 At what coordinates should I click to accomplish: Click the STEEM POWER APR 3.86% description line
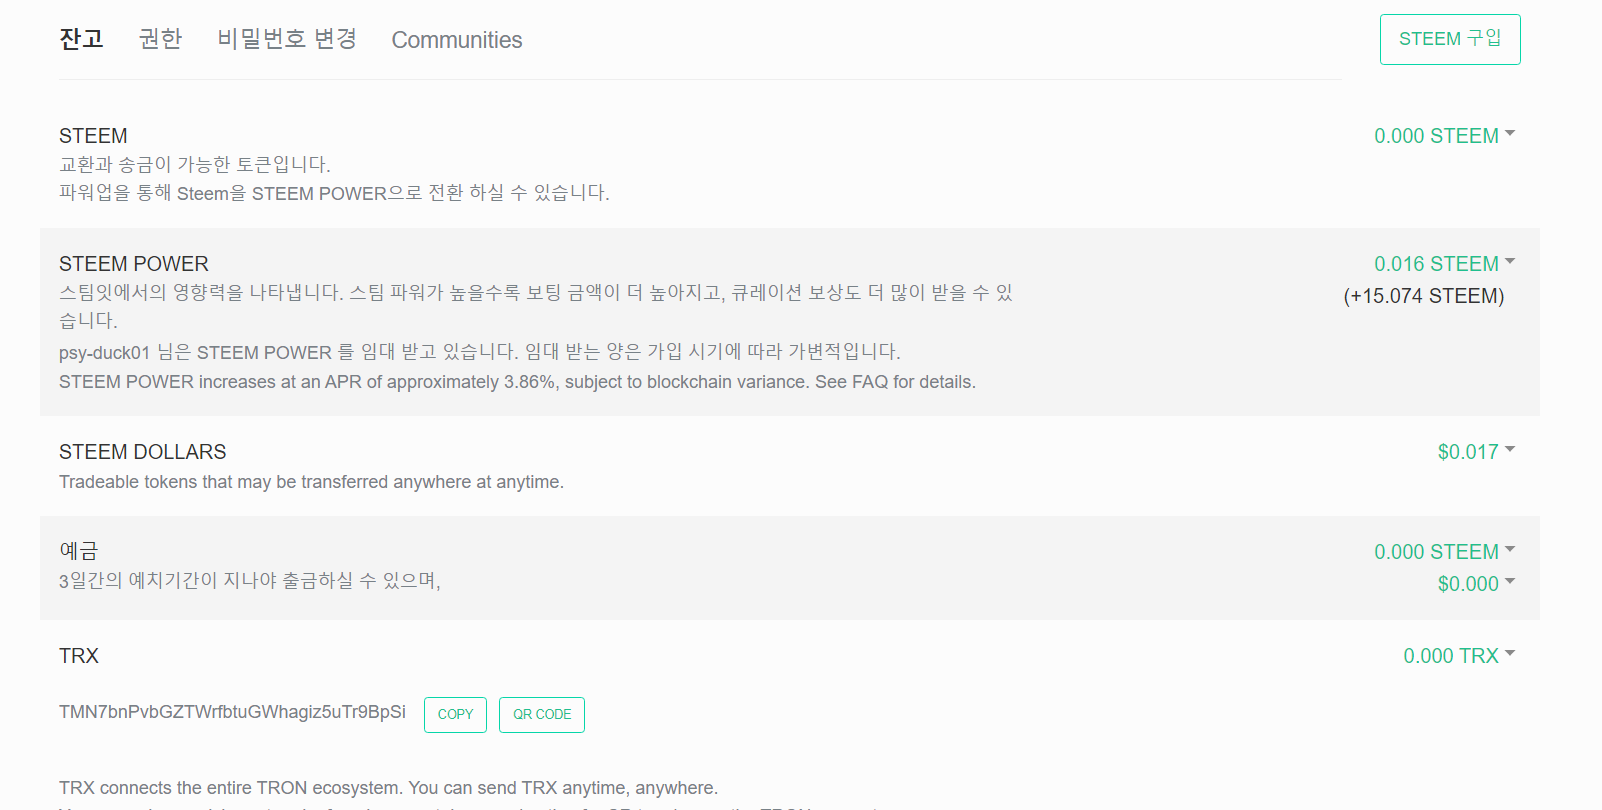517,382
